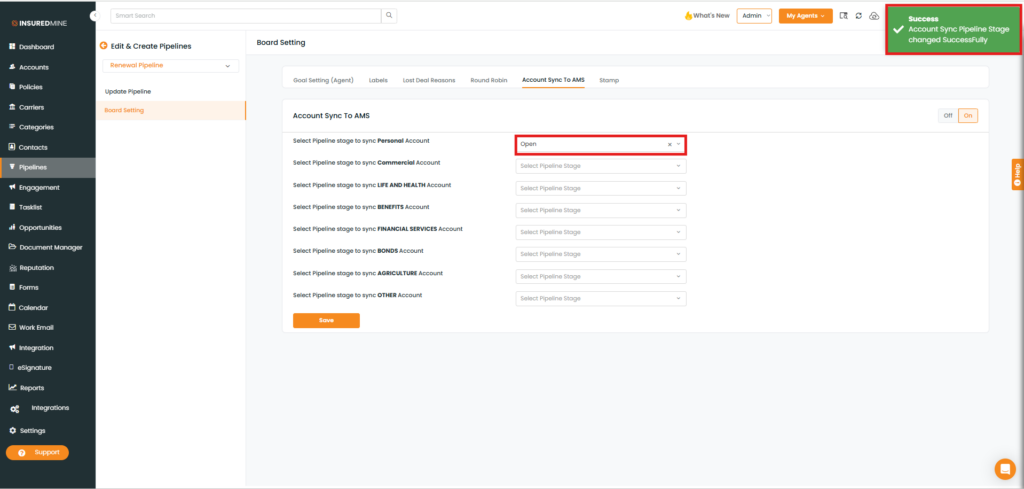Expand the Renewal Pipeline dropdown
The width and height of the screenshot is (1024, 489).
click(171, 66)
